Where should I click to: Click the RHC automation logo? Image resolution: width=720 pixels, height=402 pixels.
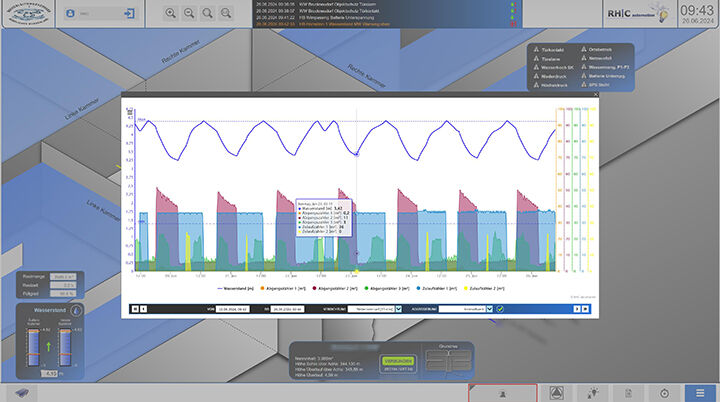[x=638, y=14]
